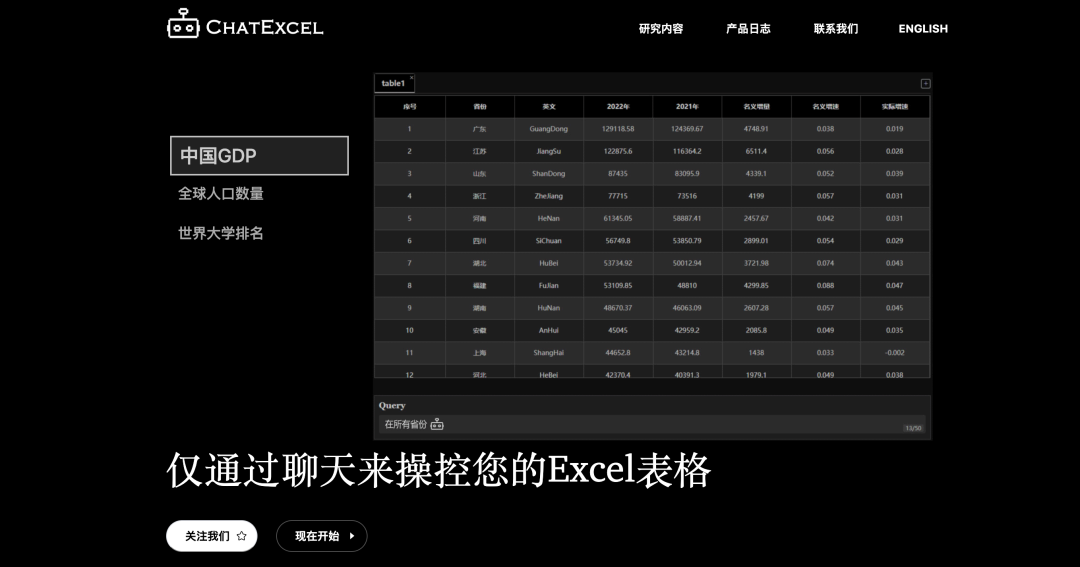
Task: Select the JiangSu cell
Action: point(549,151)
